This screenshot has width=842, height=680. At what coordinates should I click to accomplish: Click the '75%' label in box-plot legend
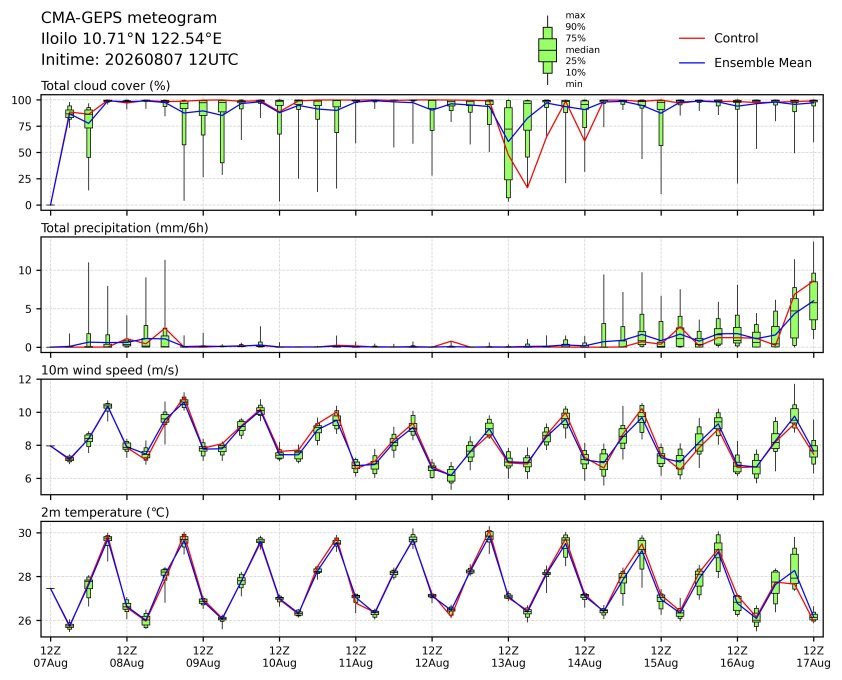(x=575, y=38)
